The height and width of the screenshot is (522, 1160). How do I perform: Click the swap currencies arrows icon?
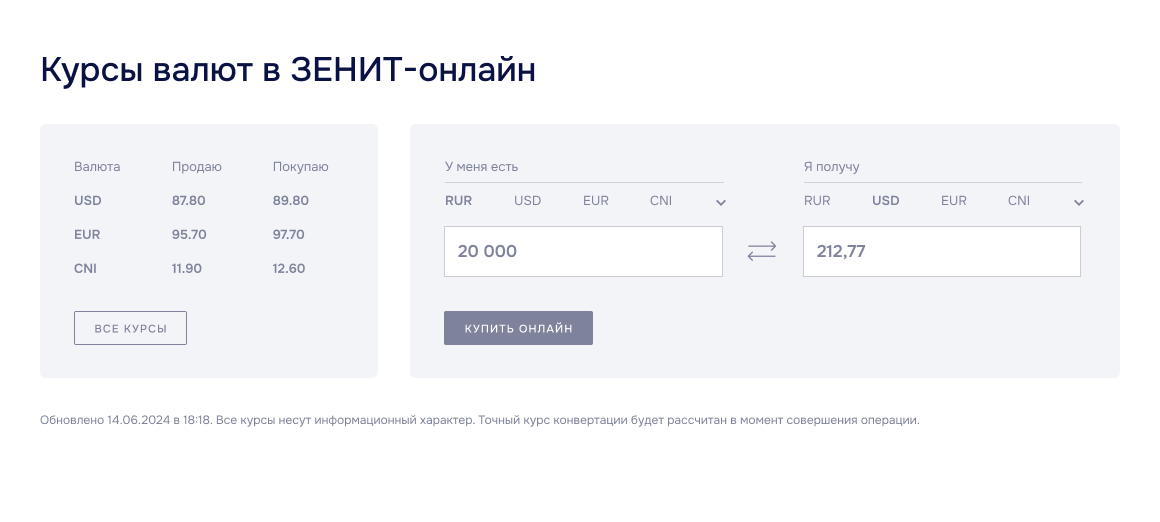[761, 252]
